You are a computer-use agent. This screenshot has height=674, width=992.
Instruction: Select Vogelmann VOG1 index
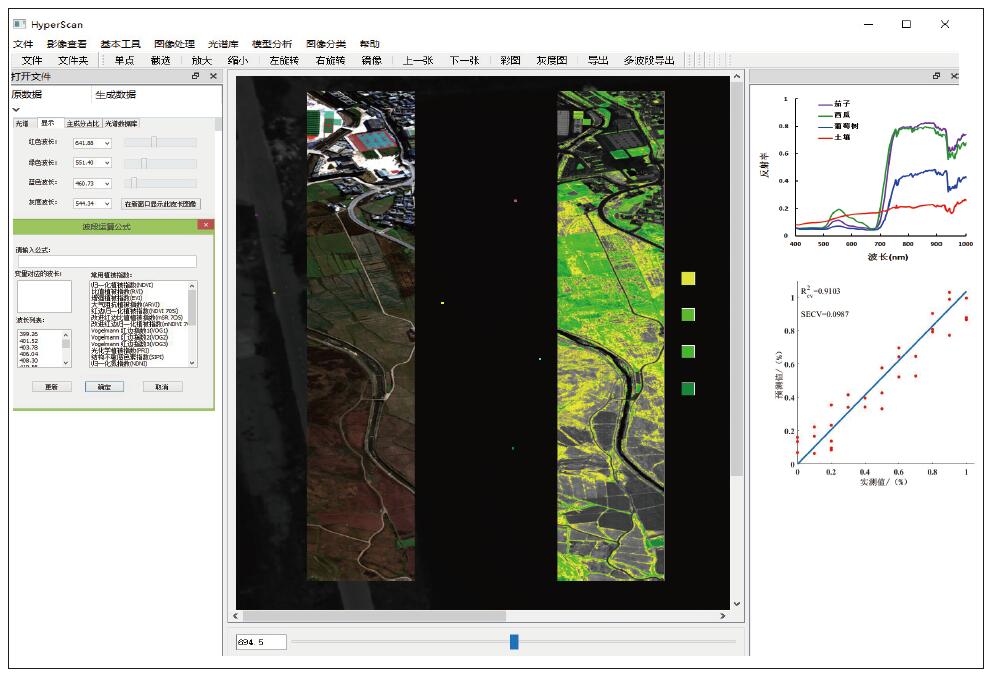(130, 330)
